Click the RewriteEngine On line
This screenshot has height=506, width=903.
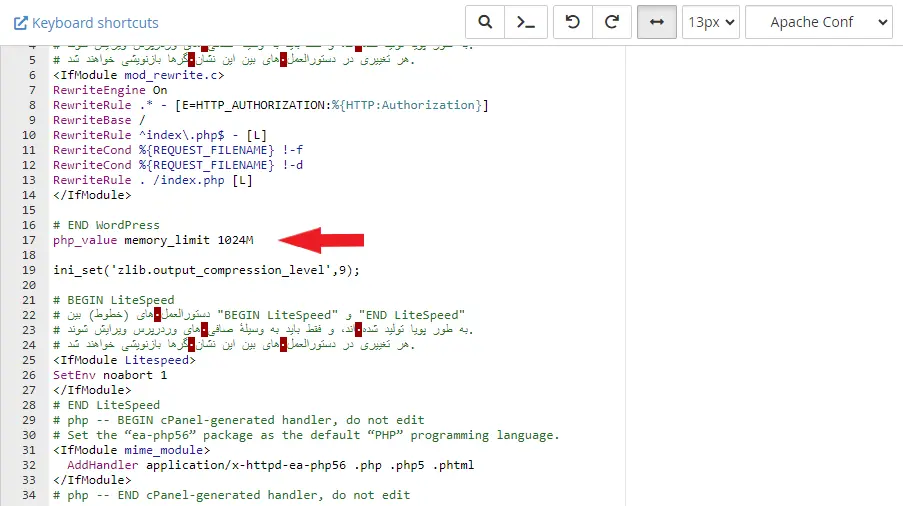[x=110, y=90]
